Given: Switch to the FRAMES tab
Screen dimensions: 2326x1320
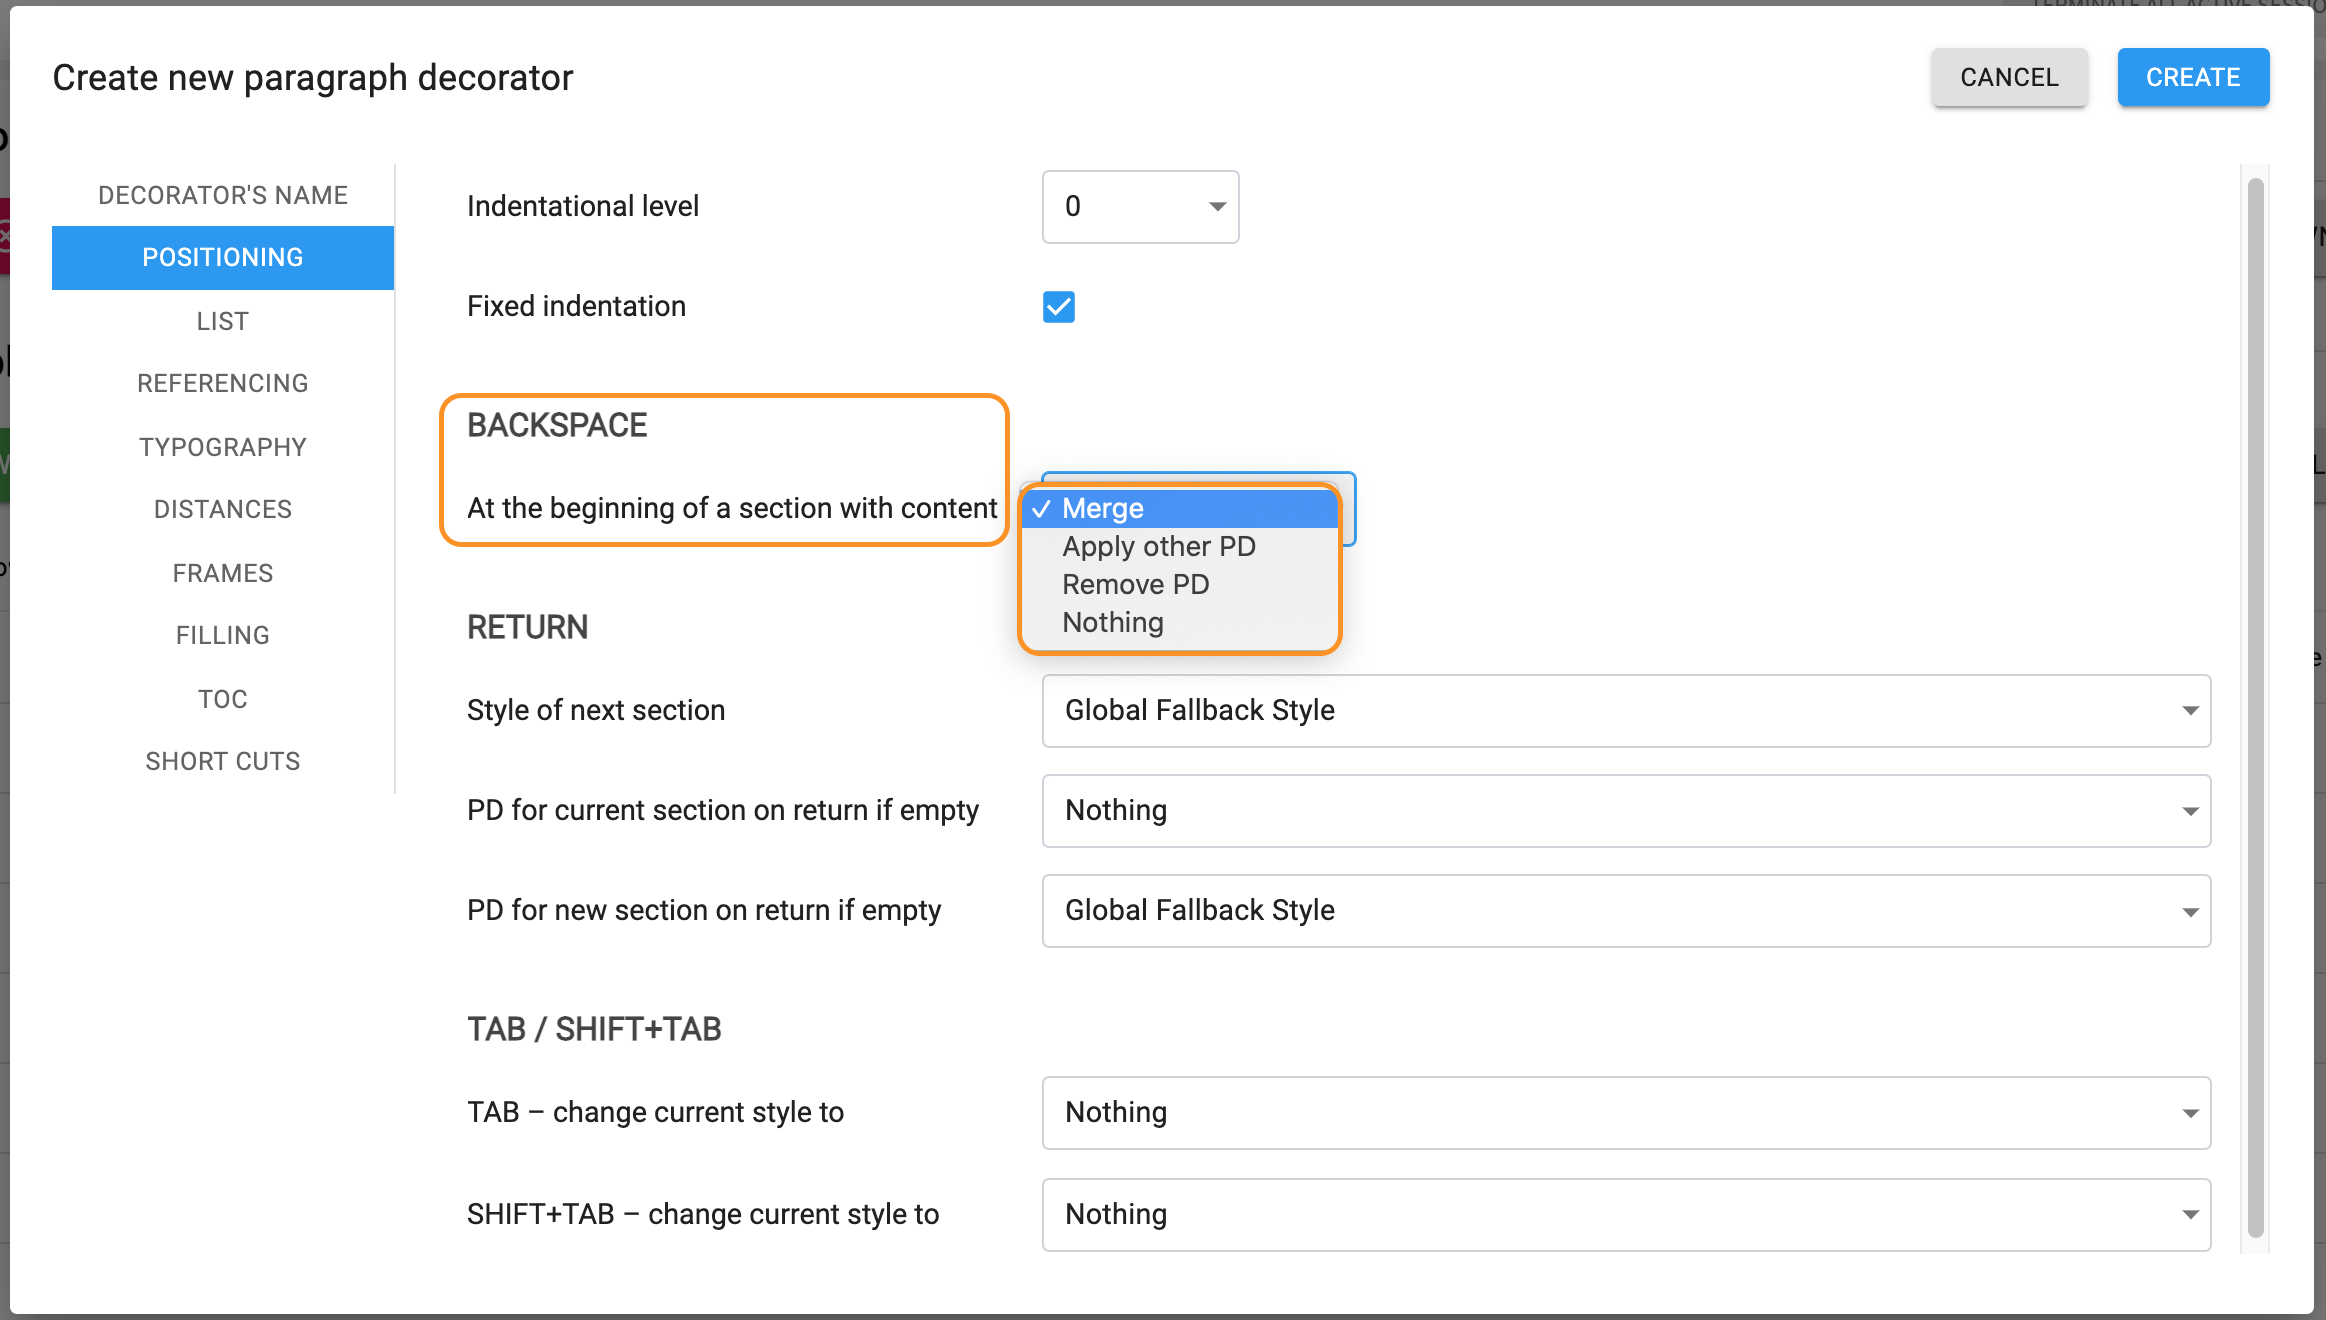Looking at the screenshot, I should (223, 573).
